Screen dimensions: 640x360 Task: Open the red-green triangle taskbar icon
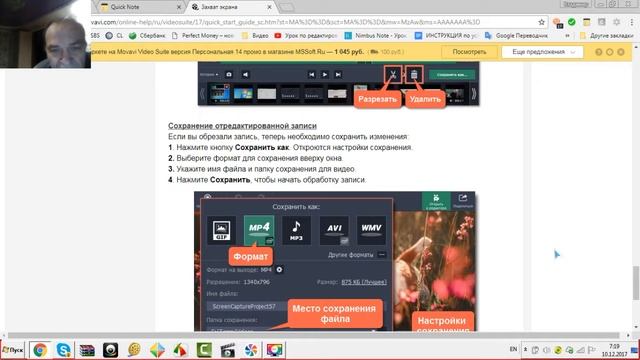point(180,350)
